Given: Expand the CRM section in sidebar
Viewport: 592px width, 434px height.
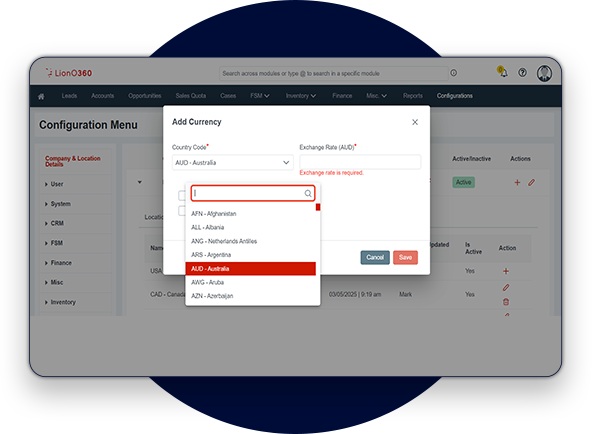Looking at the screenshot, I should click(x=54, y=223).
